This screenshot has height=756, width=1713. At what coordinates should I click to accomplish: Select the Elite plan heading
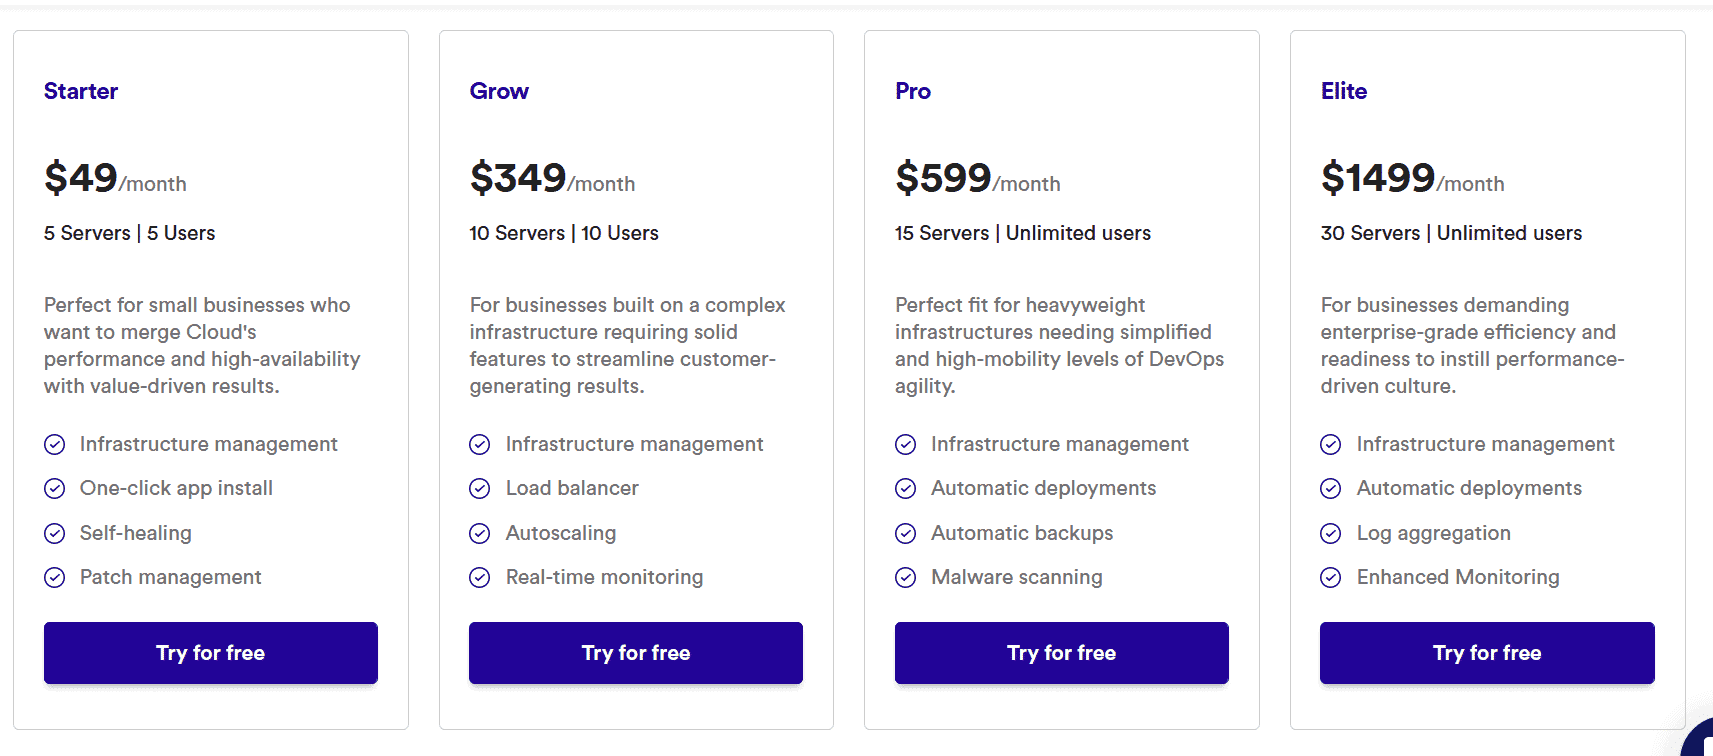click(1344, 91)
